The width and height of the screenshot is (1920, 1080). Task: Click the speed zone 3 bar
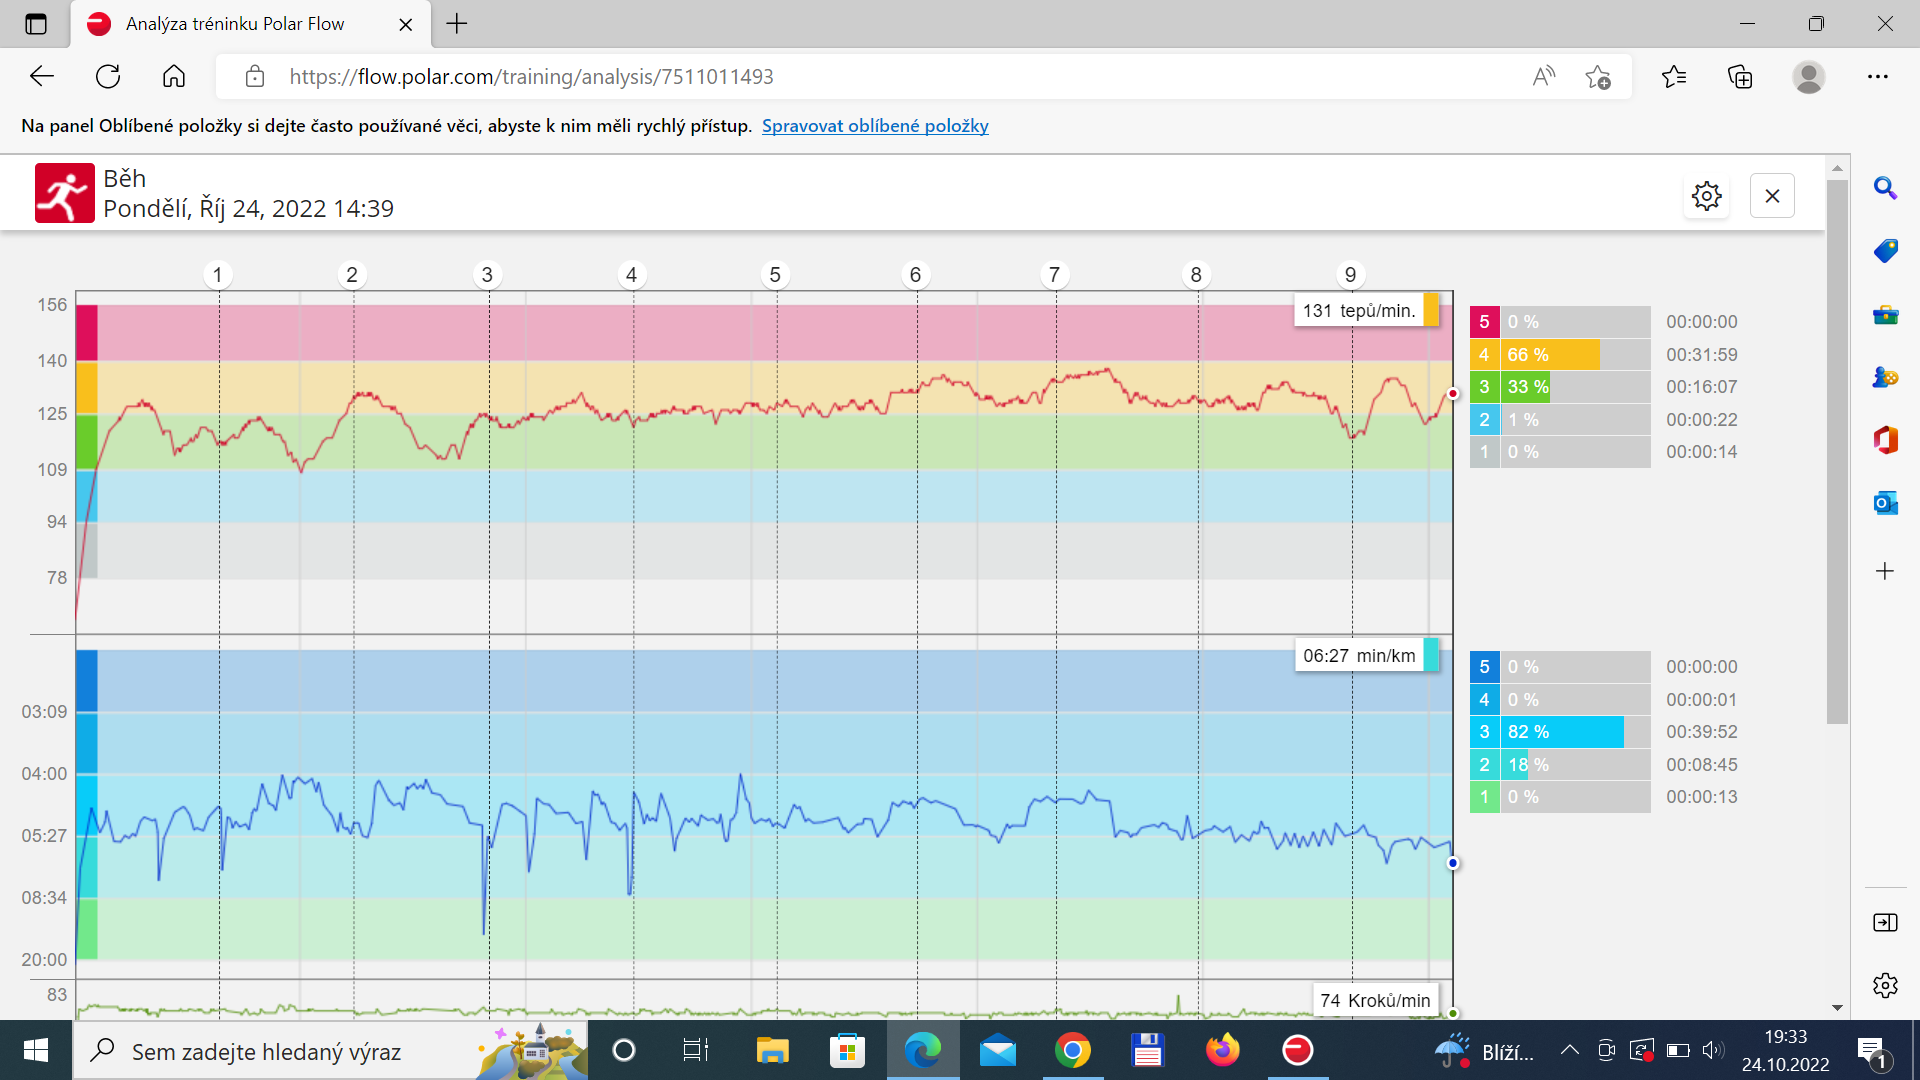1560,732
